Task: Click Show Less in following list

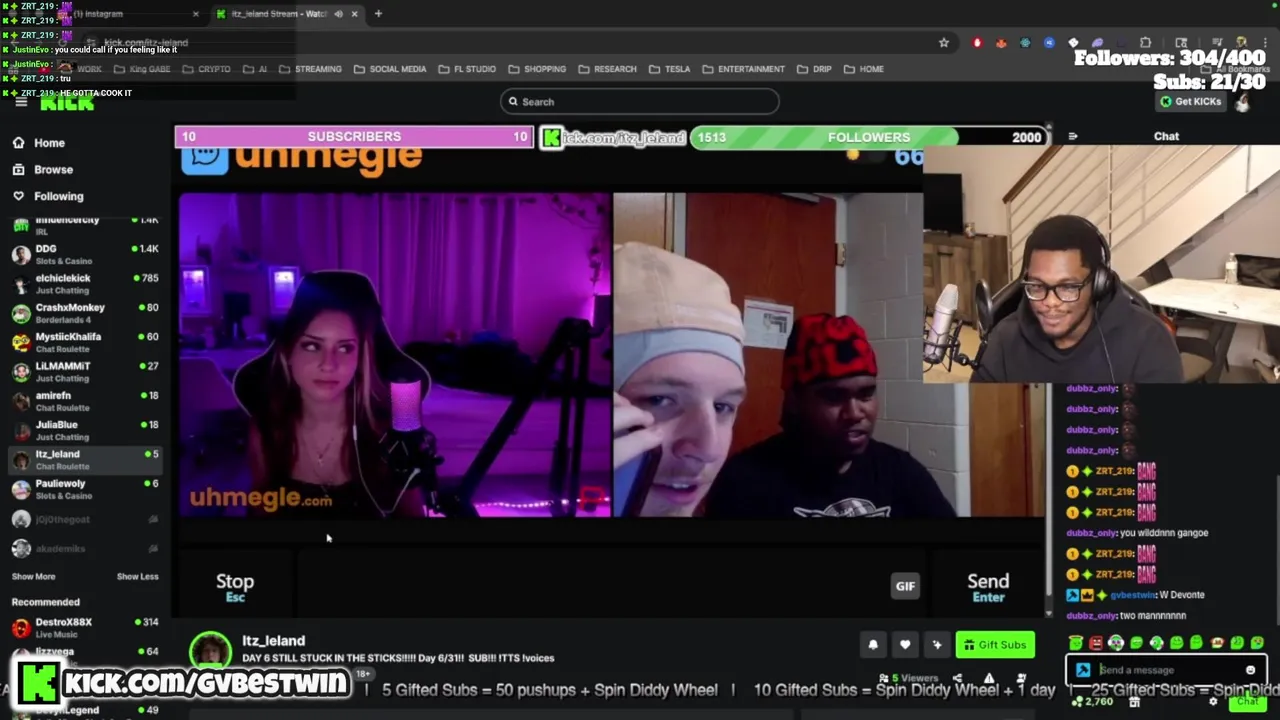Action: pyautogui.click(x=137, y=577)
